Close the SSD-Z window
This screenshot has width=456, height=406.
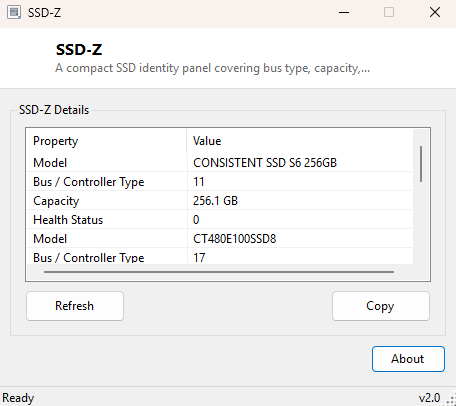(435, 13)
